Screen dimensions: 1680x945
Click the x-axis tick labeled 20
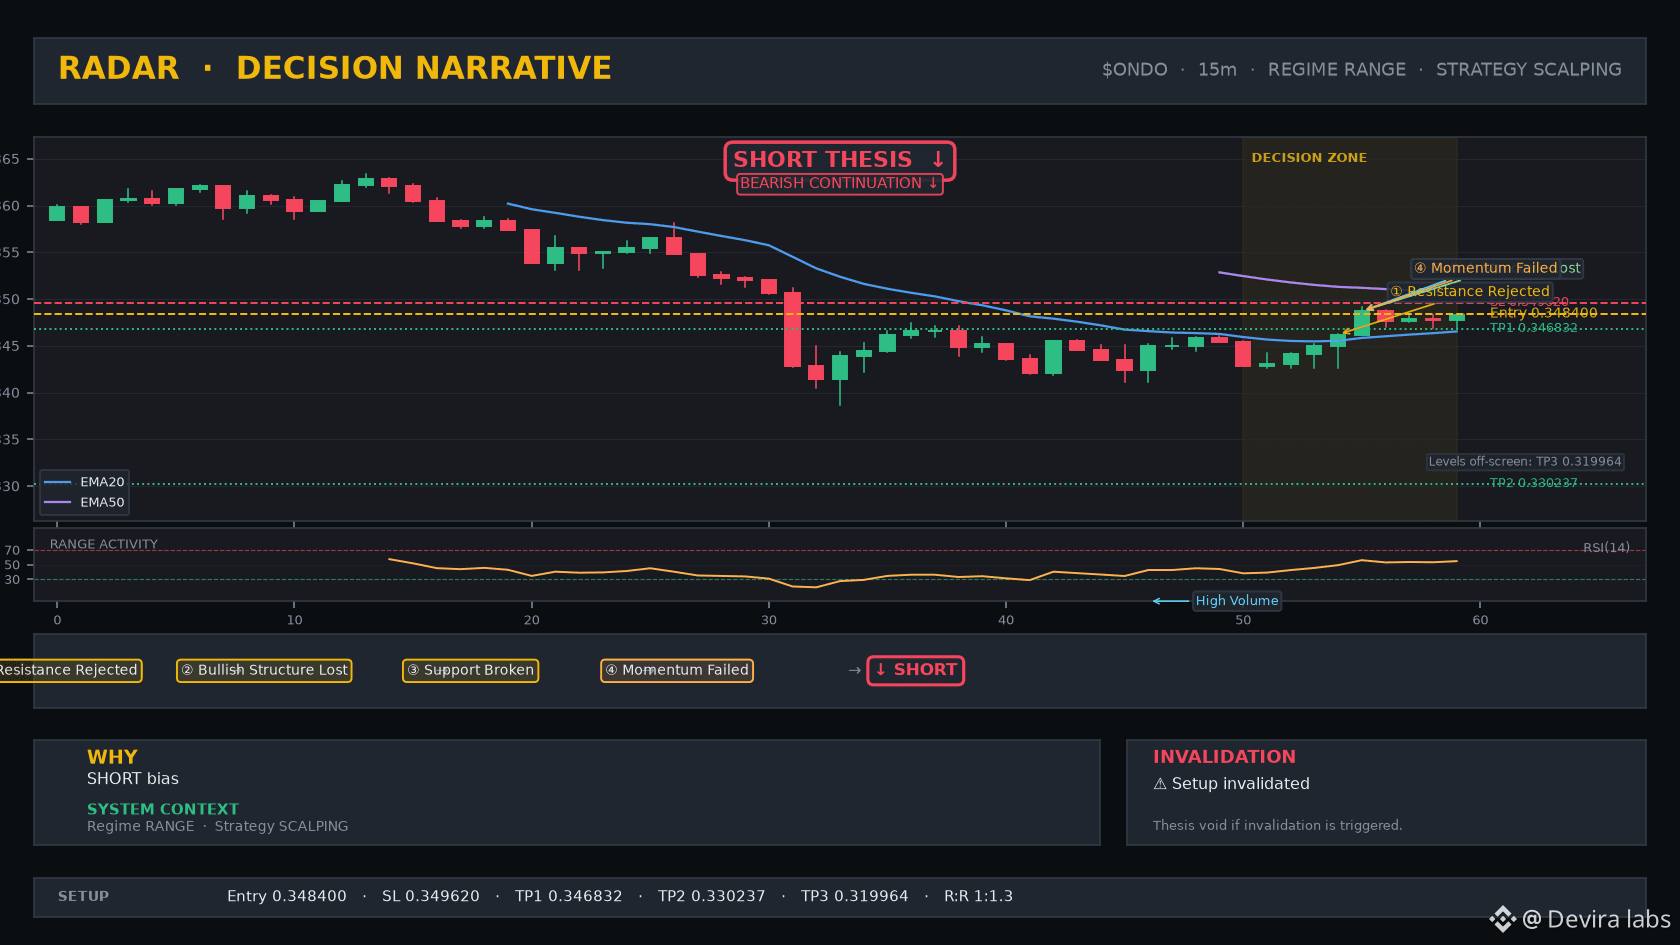click(x=532, y=620)
